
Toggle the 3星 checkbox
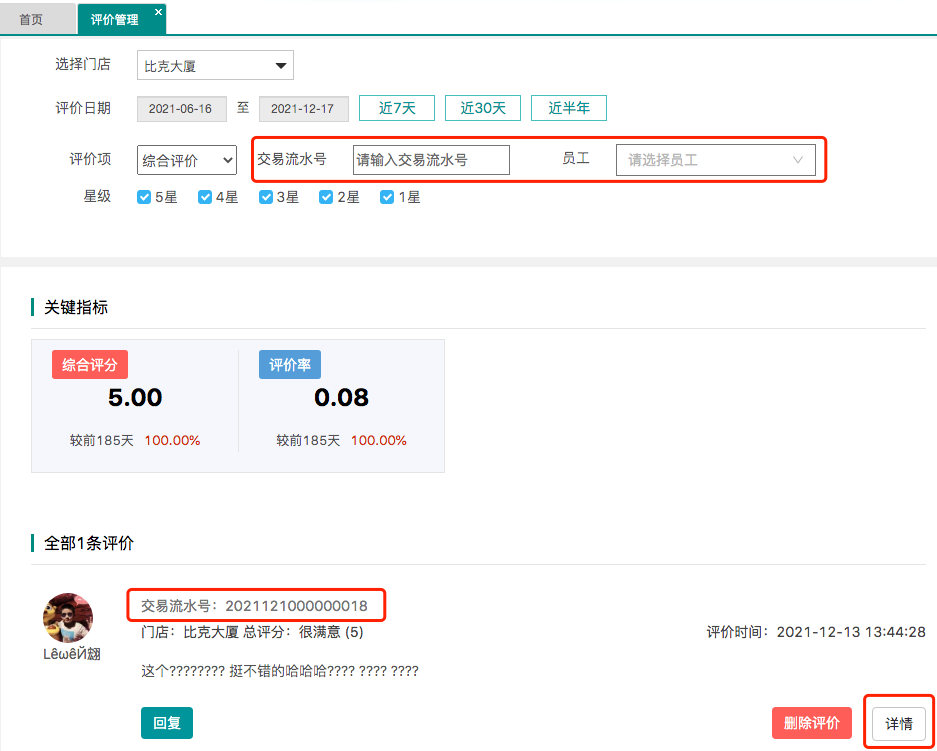pyautogui.click(x=266, y=197)
